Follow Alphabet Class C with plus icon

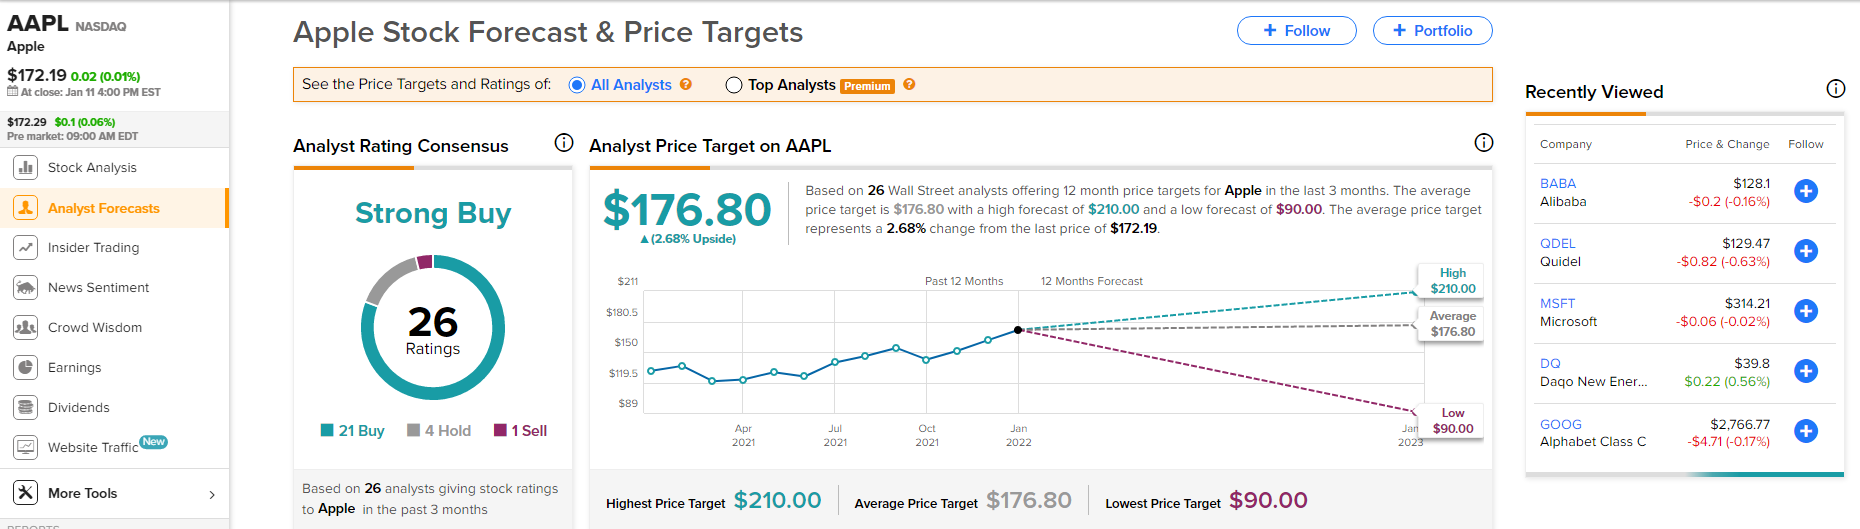[1806, 431]
